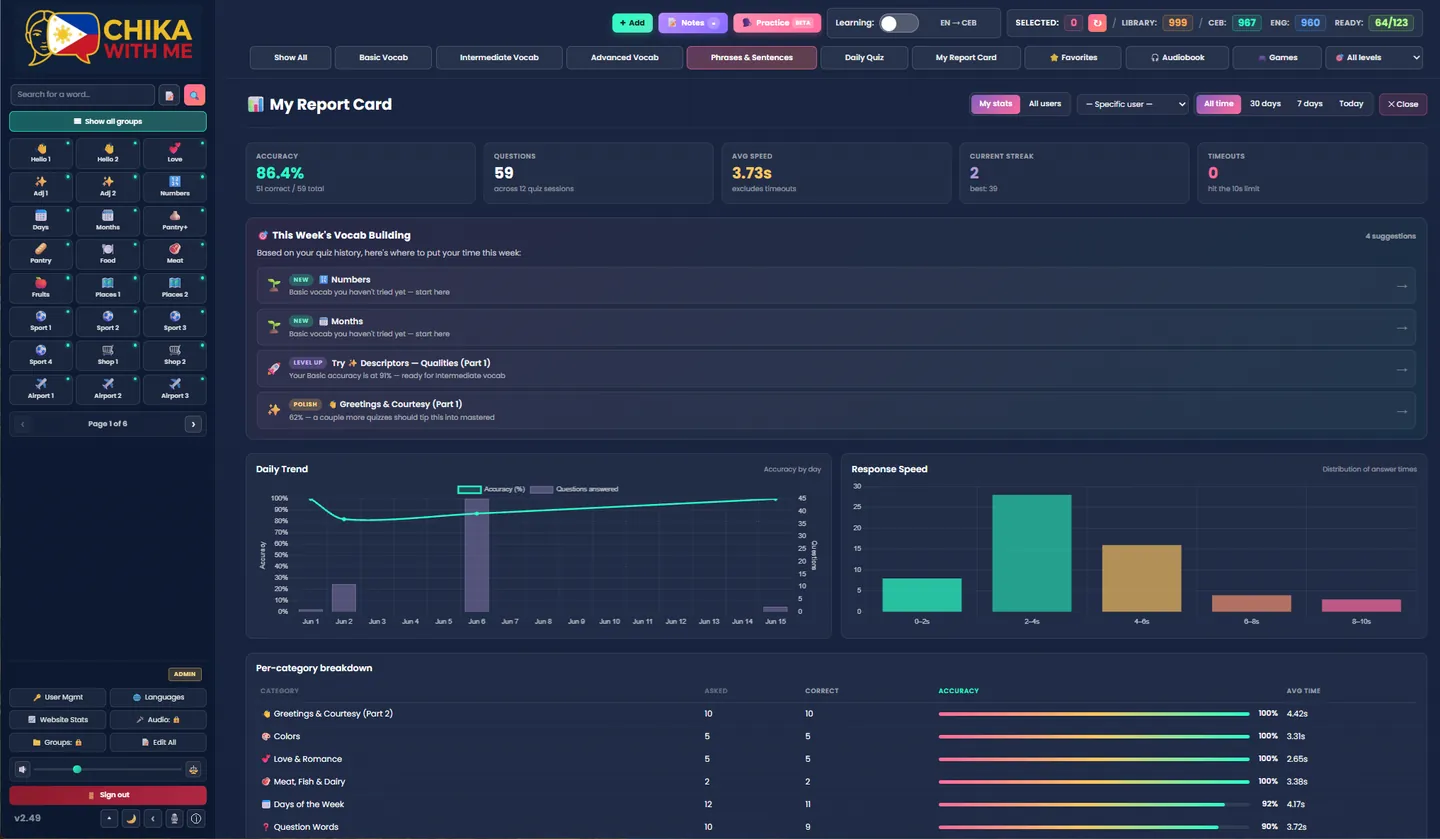
Task: Open the Specific user dropdown
Action: (x=1132, y=104)
